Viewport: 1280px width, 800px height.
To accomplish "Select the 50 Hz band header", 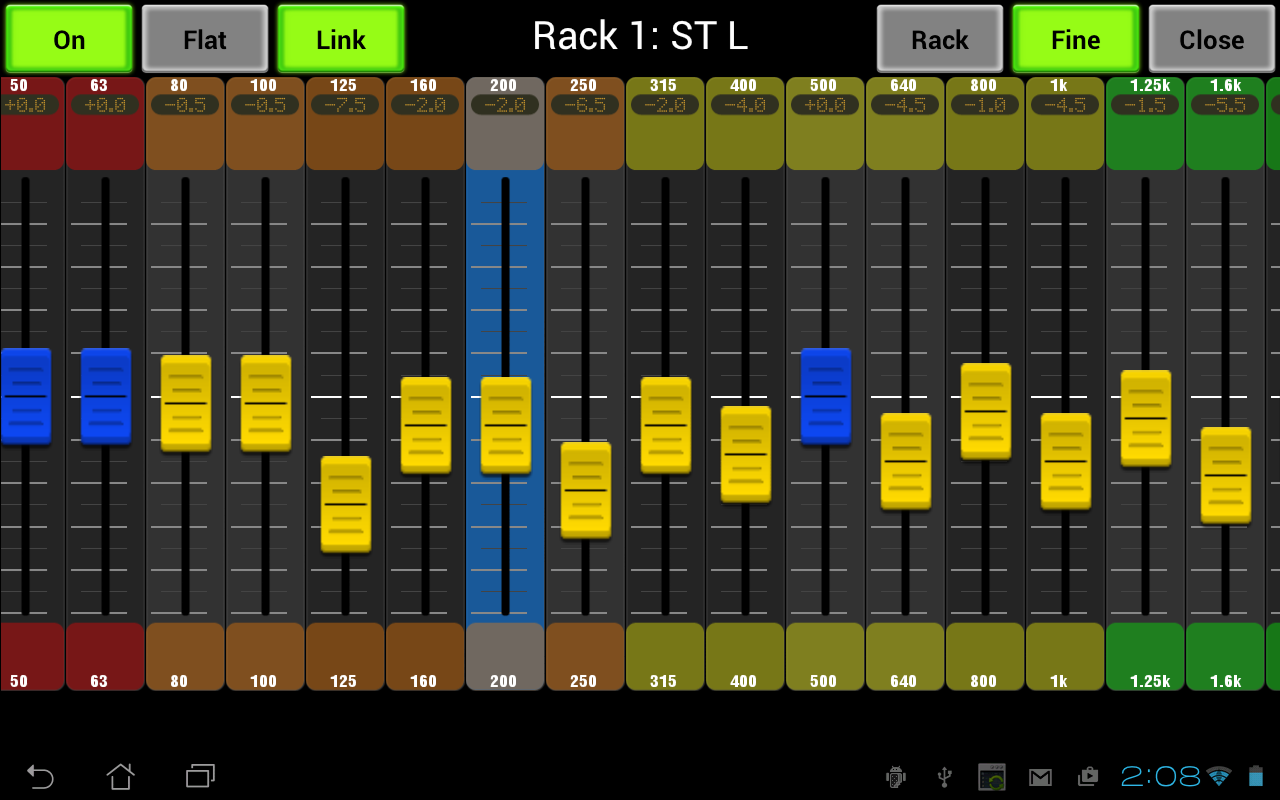I will (x=32, y=123).
